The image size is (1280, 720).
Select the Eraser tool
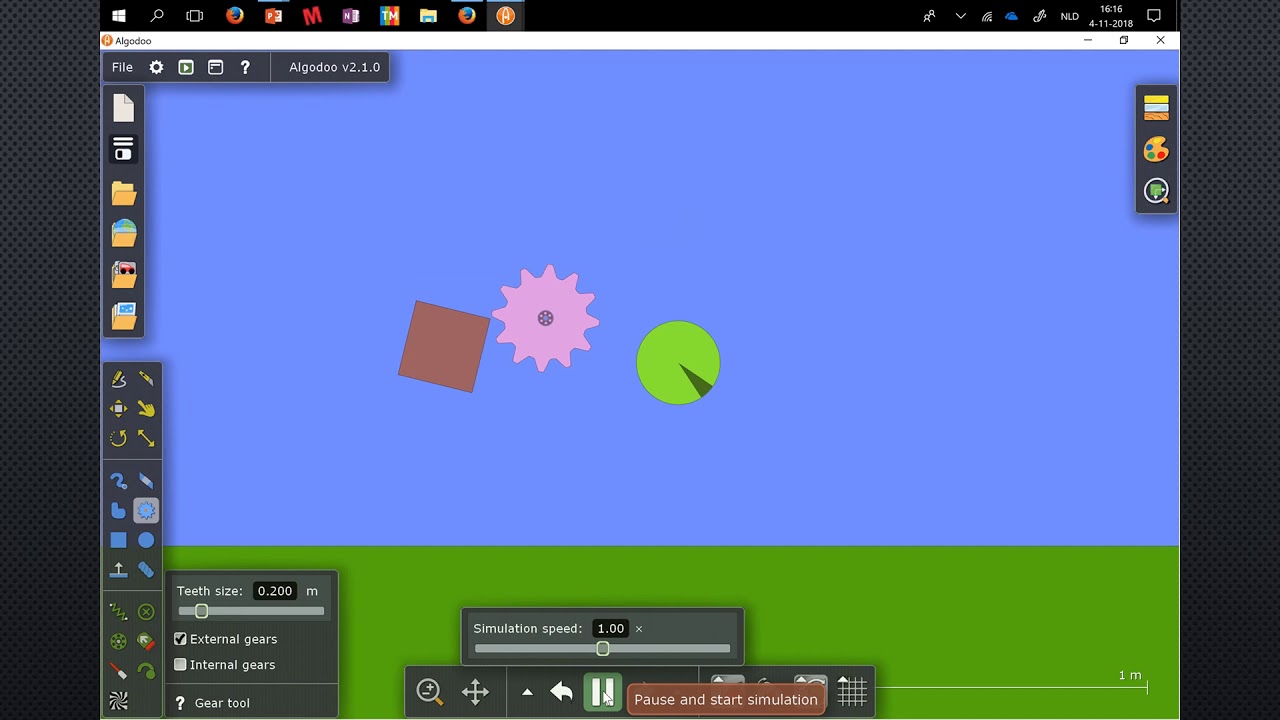146,481
